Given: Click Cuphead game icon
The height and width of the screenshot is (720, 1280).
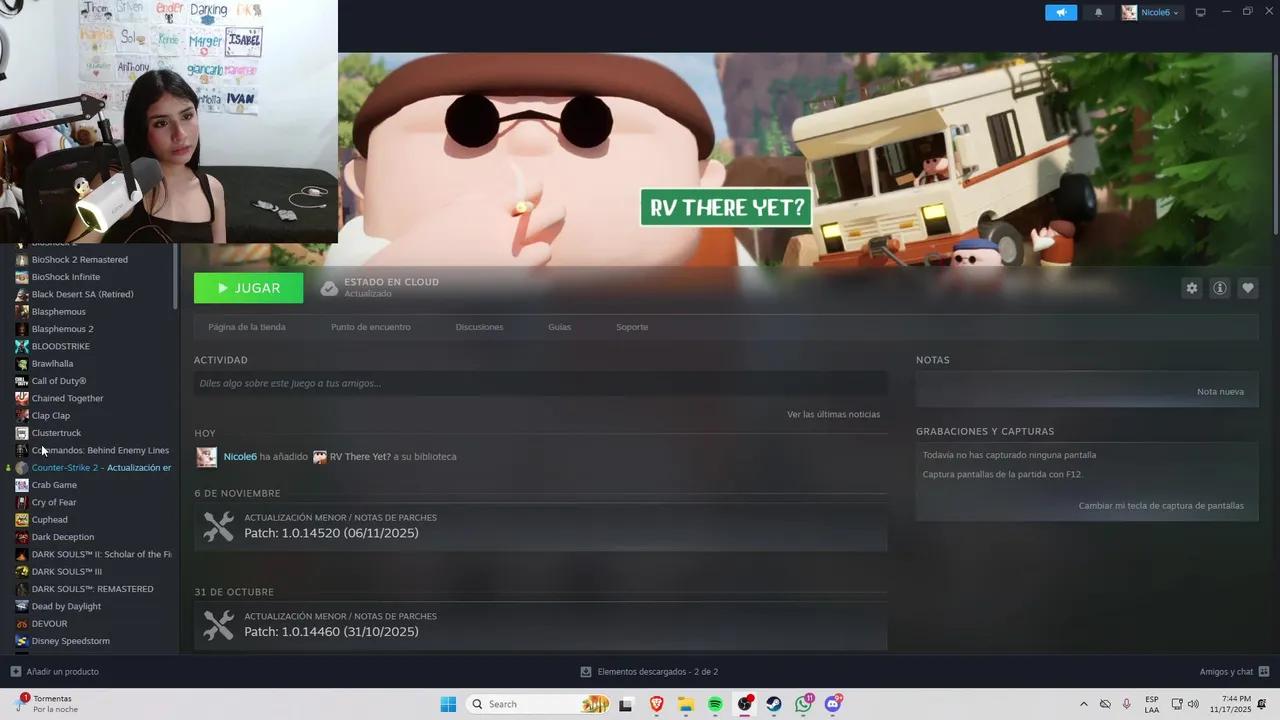Looking at the screenshot, I should click(22, 520).
